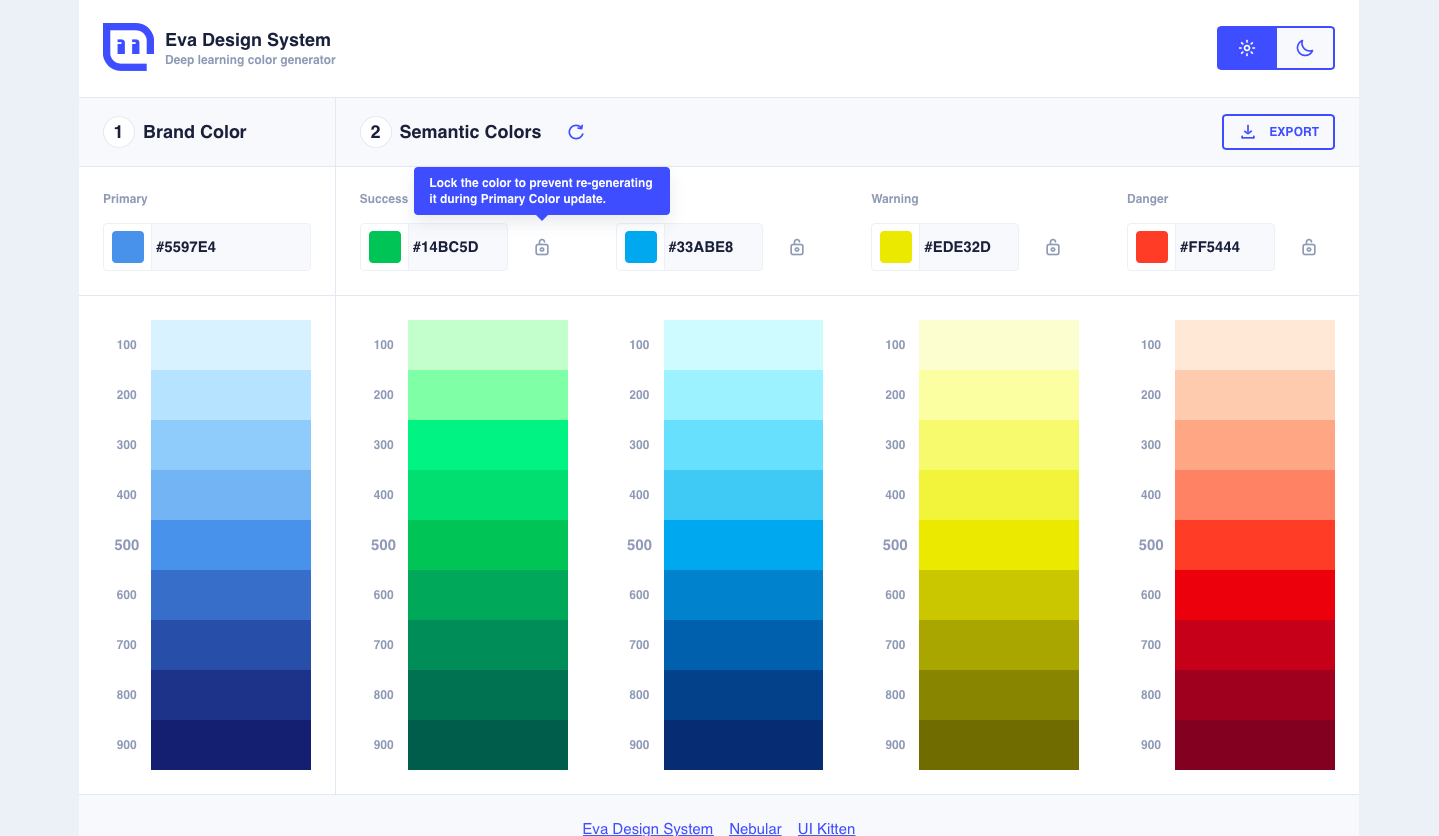Regenerate semantic colors with refresh icon
Image resolution: width=1439 pixels, height=836 pixels.
point(576,132)
